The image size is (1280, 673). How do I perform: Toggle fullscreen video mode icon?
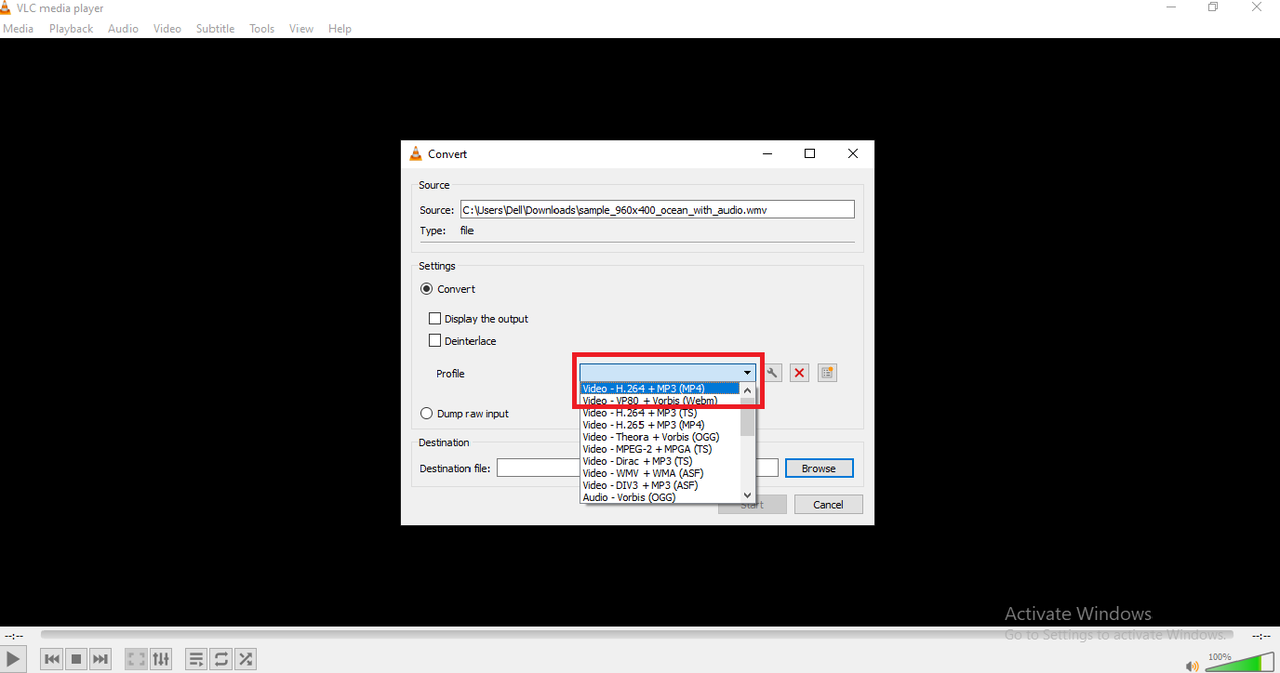[135, 659]
